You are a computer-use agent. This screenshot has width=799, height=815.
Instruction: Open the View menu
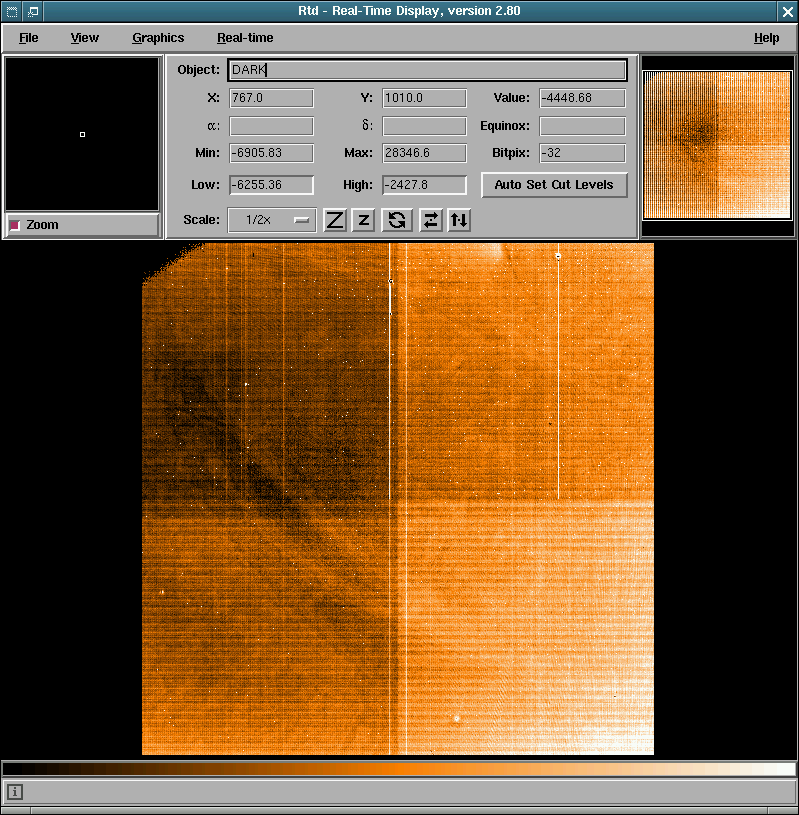[85, 38]
